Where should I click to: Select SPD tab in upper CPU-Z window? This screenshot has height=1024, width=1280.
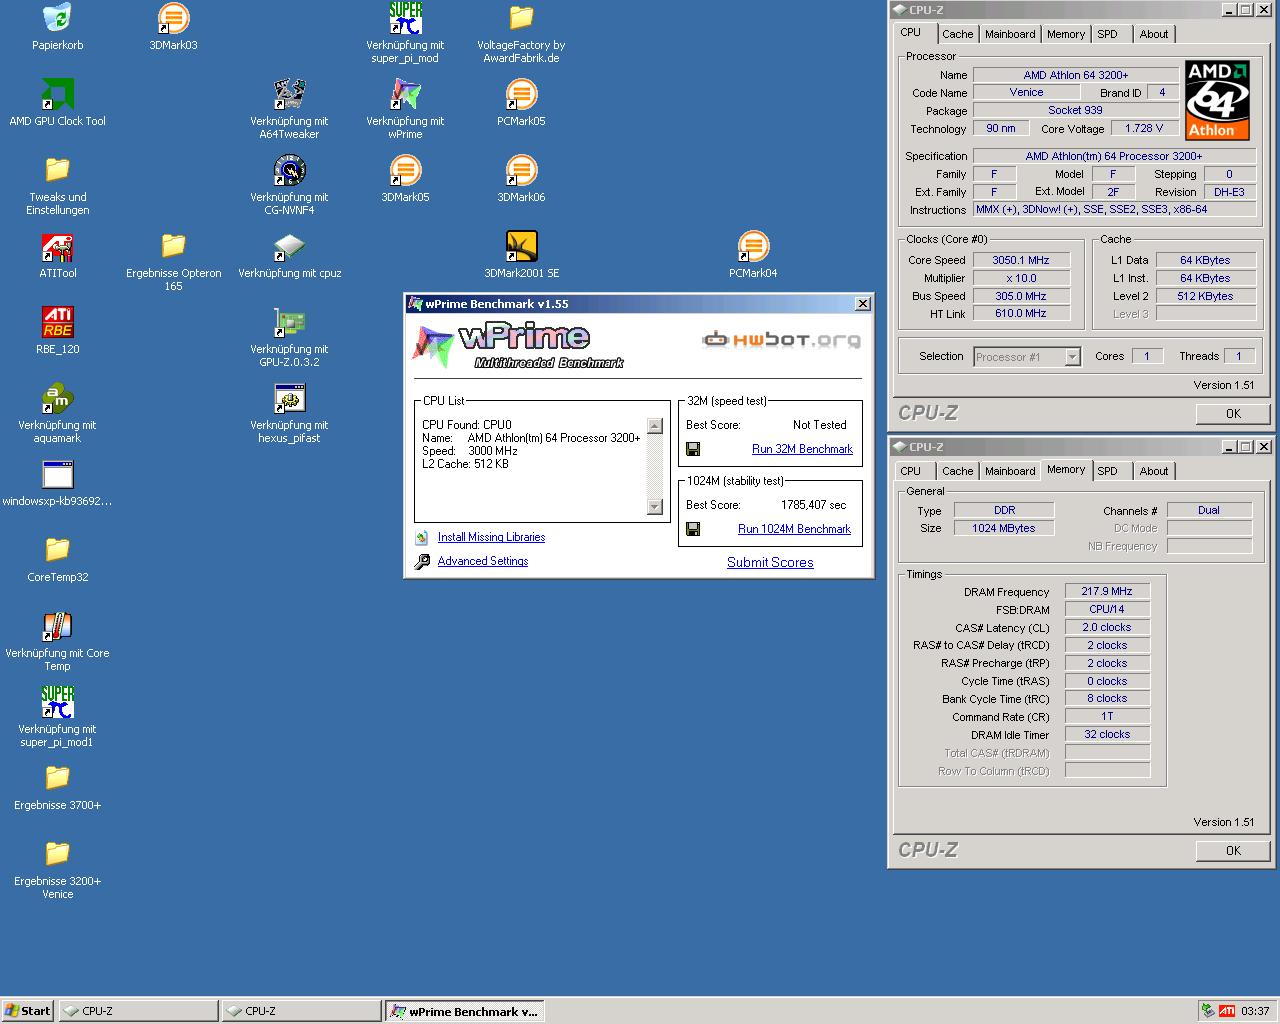pos(1107,34)
